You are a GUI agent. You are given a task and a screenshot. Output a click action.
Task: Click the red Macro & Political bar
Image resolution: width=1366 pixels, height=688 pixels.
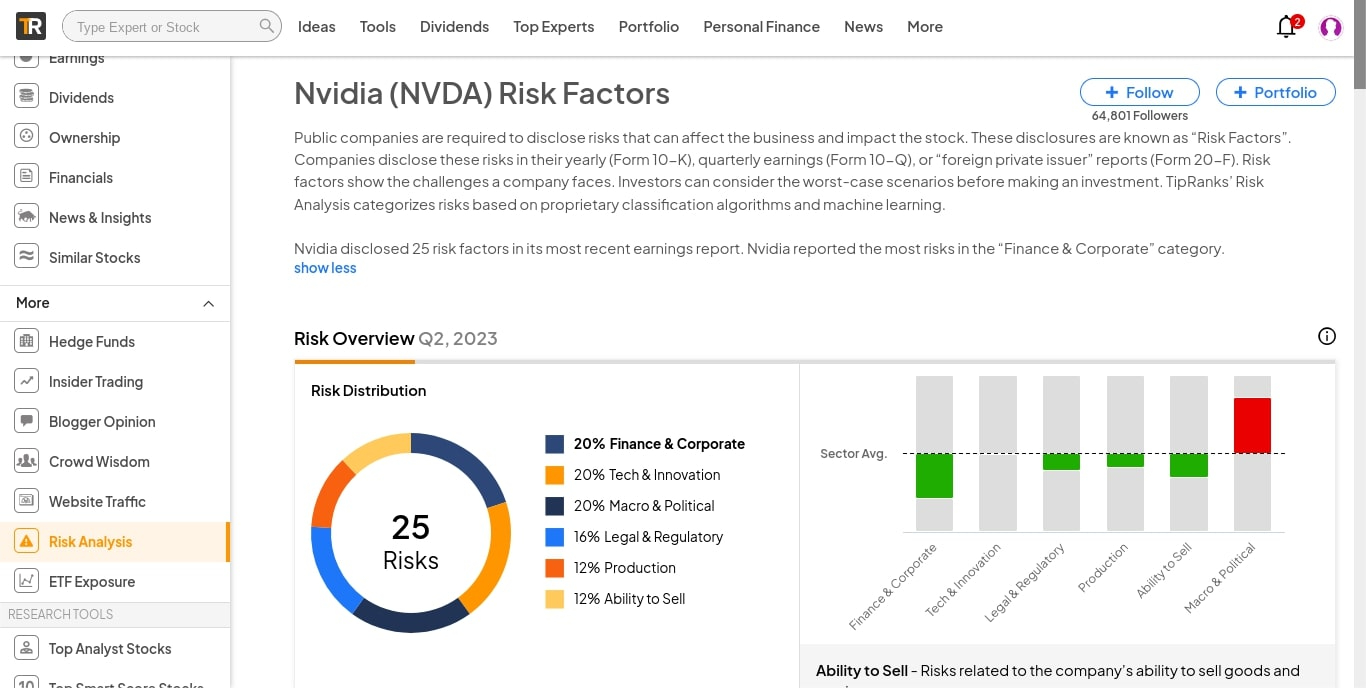(1252, 425)
